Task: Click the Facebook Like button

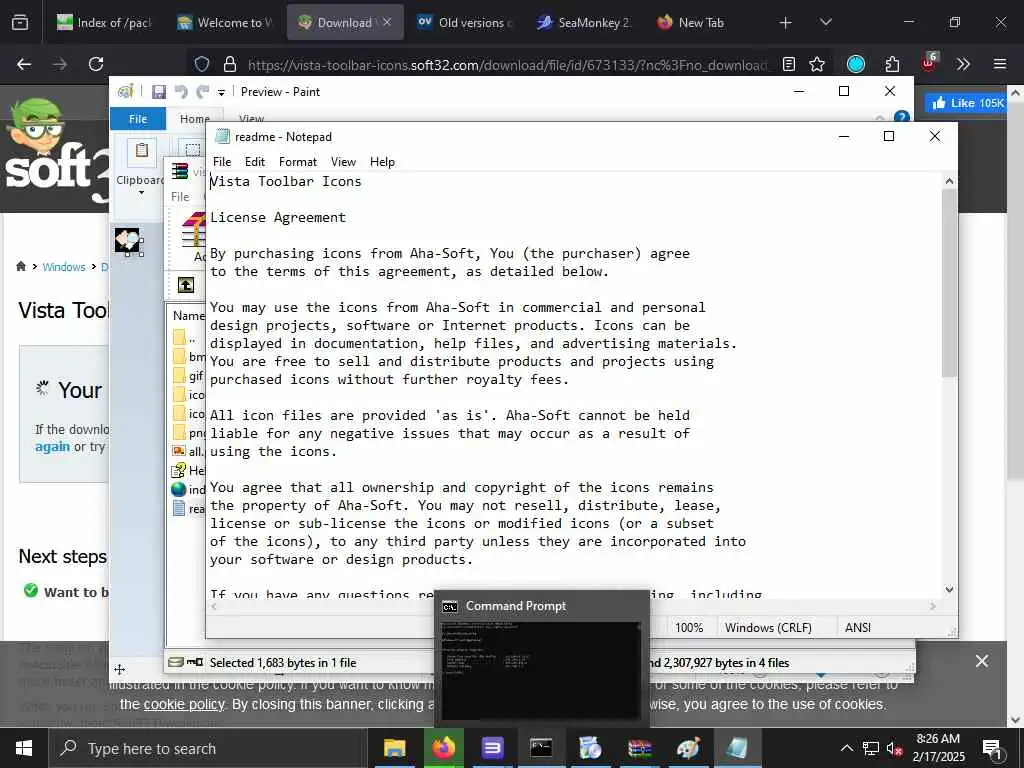Action: pyautogui.click(x=967, y=103)
